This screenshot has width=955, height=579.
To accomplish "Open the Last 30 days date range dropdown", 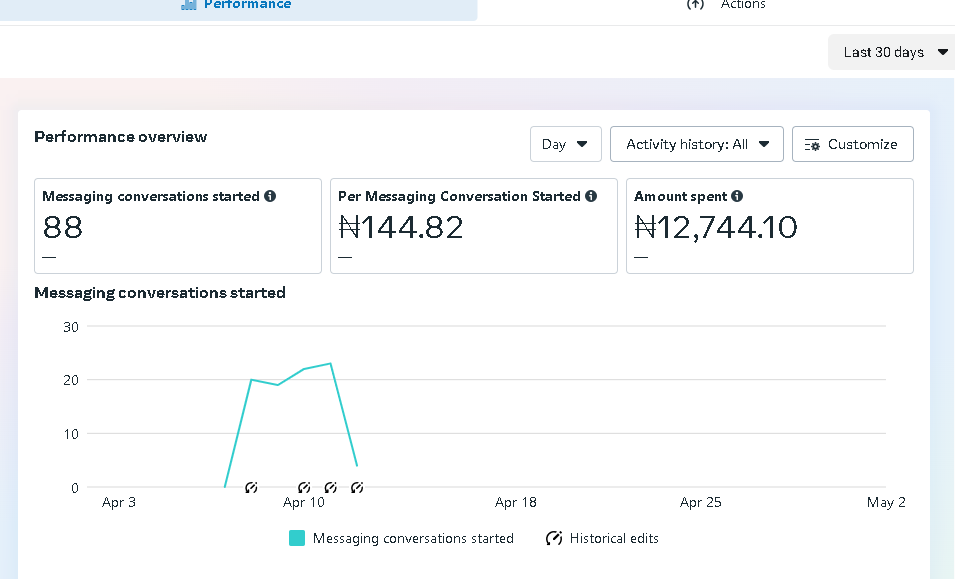I will pyautogui.click(x=892, y=52).
